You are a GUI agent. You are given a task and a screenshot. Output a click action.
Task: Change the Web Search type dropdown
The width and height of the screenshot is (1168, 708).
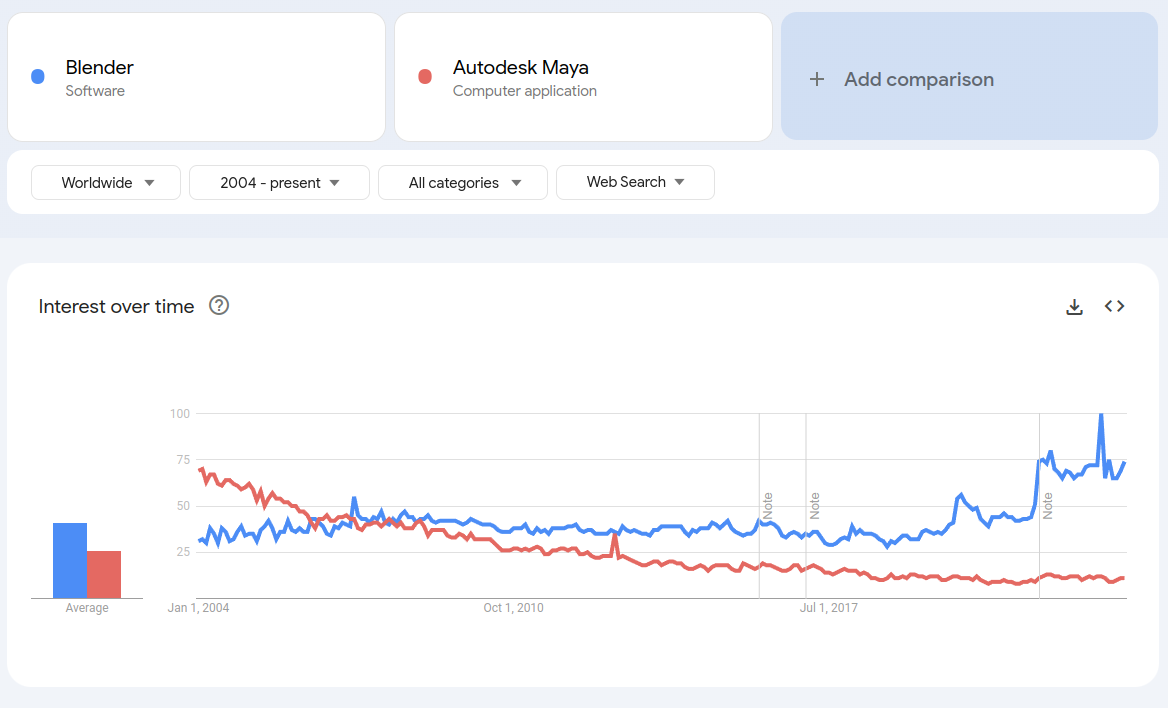pyautogui.click(x=635, y=182)
